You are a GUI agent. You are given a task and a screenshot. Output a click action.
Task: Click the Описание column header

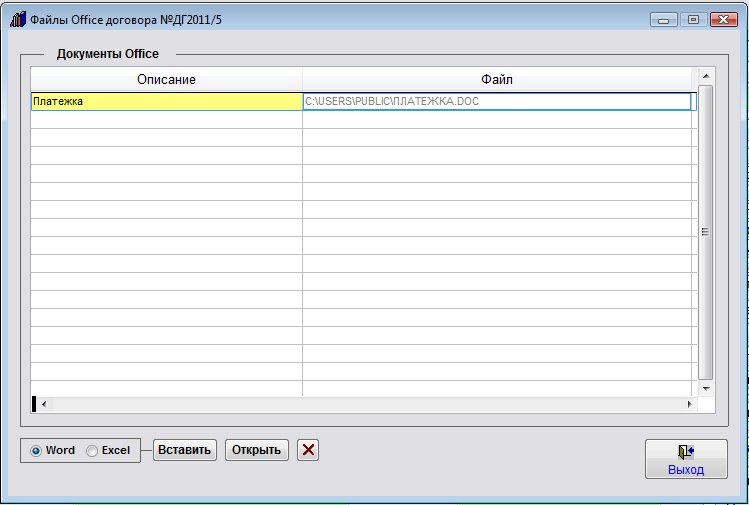tap(167, 79)
